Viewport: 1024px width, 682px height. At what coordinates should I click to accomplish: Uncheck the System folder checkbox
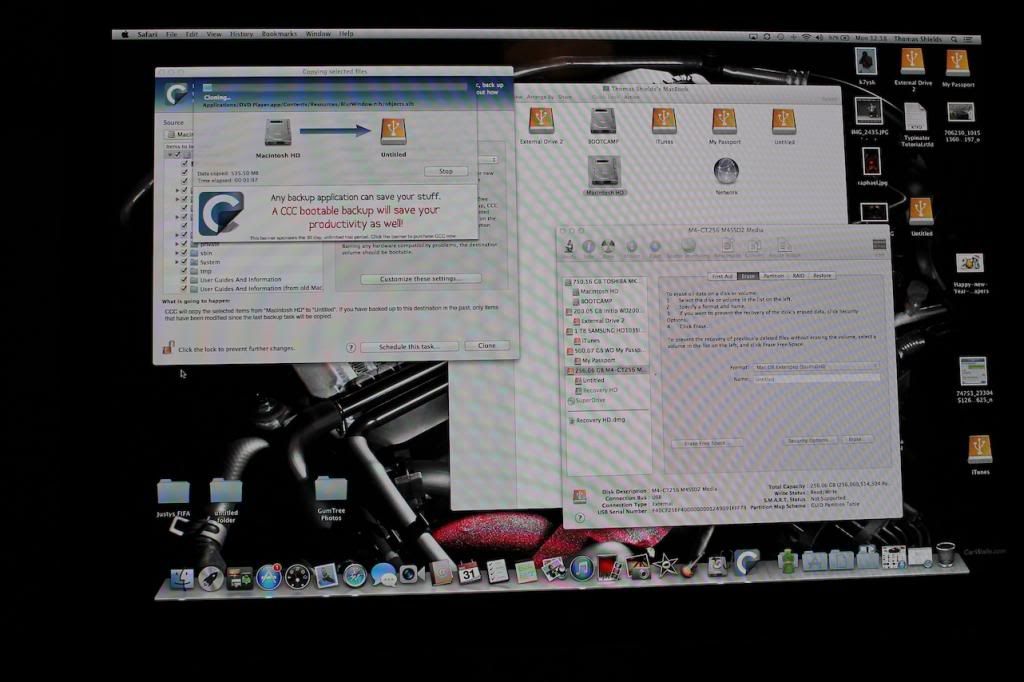pyautogui.click(x=184, y=262)
